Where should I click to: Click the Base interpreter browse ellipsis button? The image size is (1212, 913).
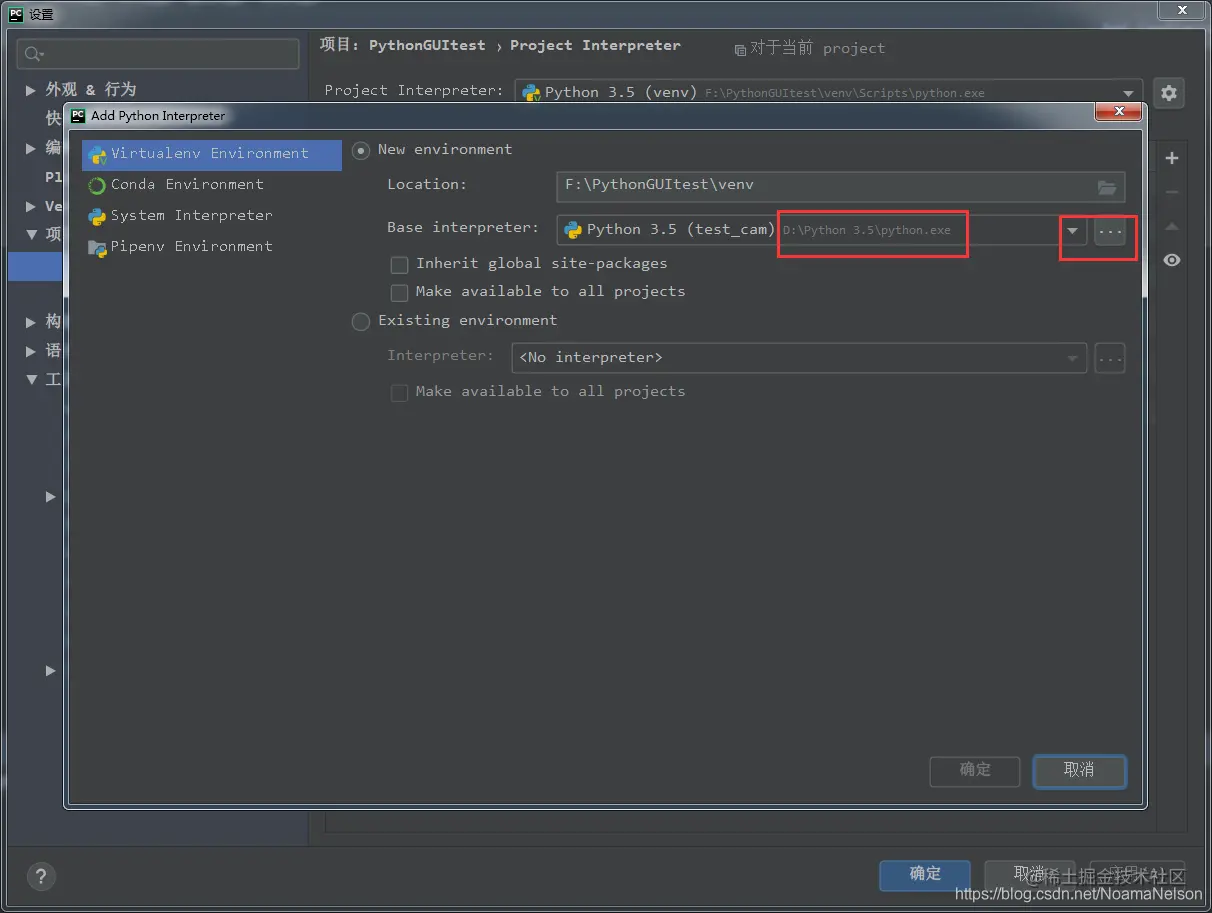point(1110,231)
